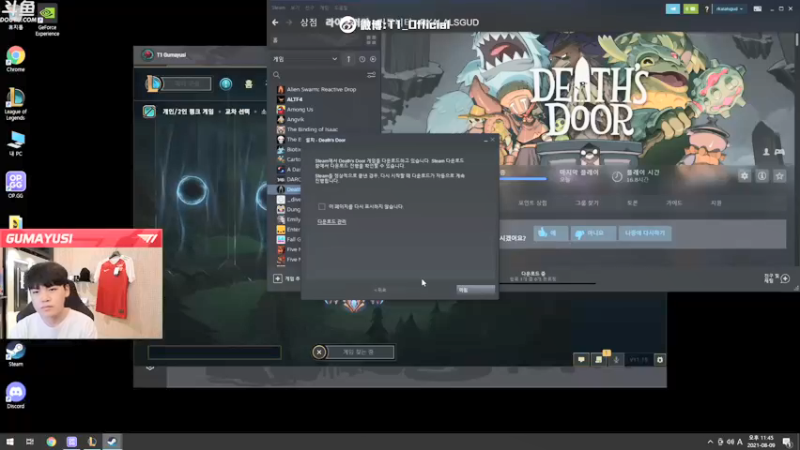Click the Finish button in the install dialog

point(475,290)
